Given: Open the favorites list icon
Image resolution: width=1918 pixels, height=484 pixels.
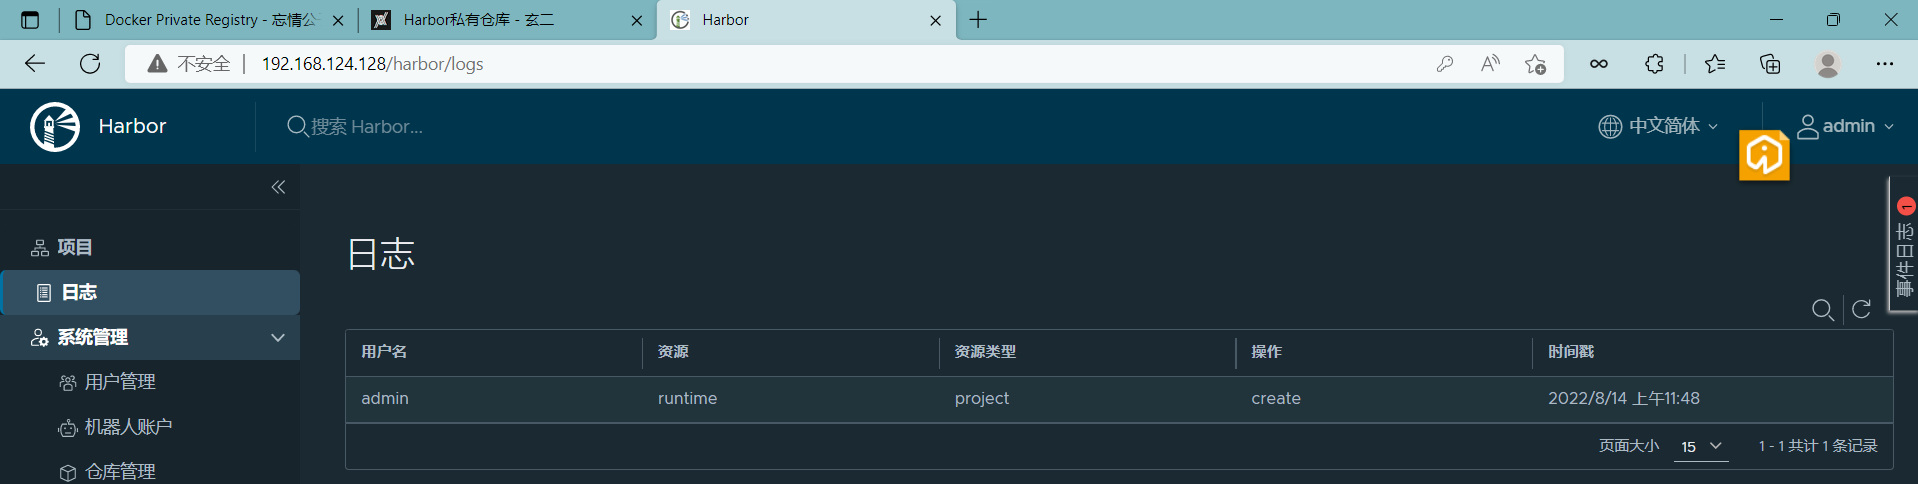Looking at the screenshot, I should (1715, 64).
